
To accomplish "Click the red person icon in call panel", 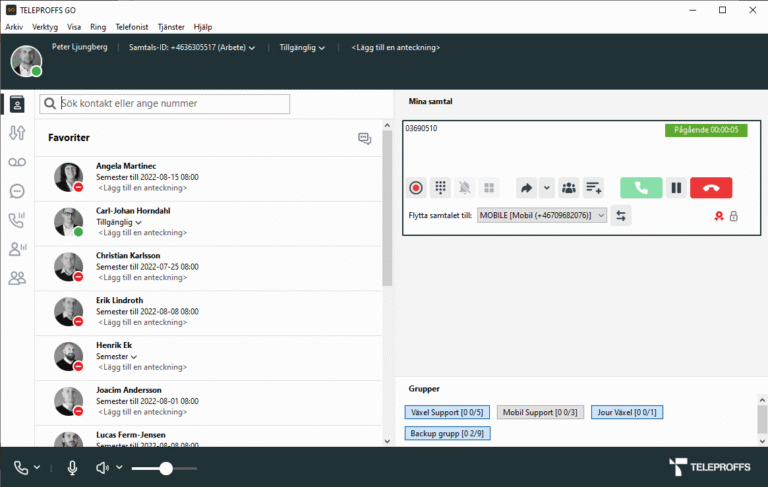I will [719, 216].
